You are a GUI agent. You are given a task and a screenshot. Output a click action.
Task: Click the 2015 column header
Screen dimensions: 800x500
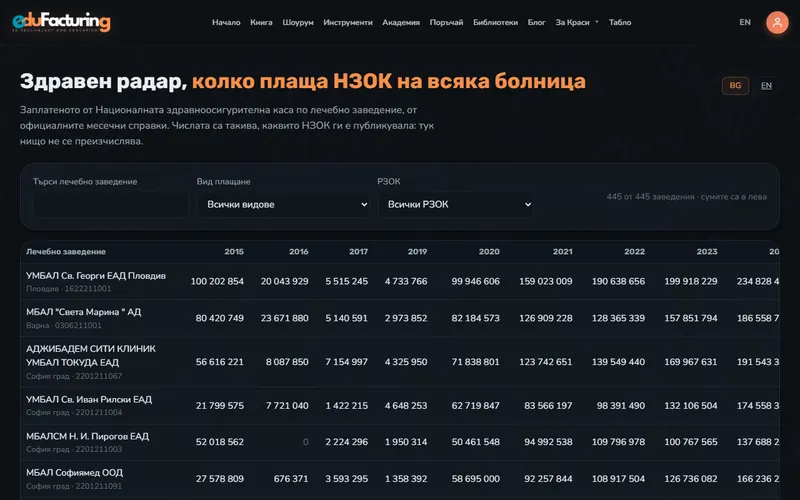(x=234, y=252)
